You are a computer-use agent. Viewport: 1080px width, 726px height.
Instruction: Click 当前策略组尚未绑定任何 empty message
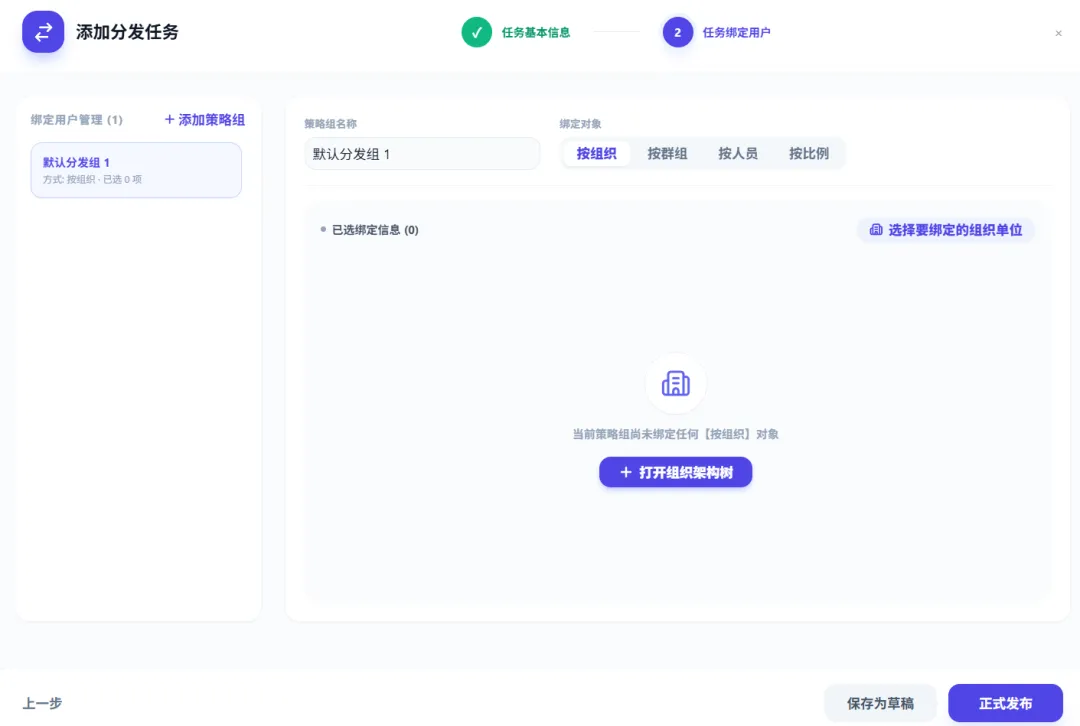tap(675, 434)
